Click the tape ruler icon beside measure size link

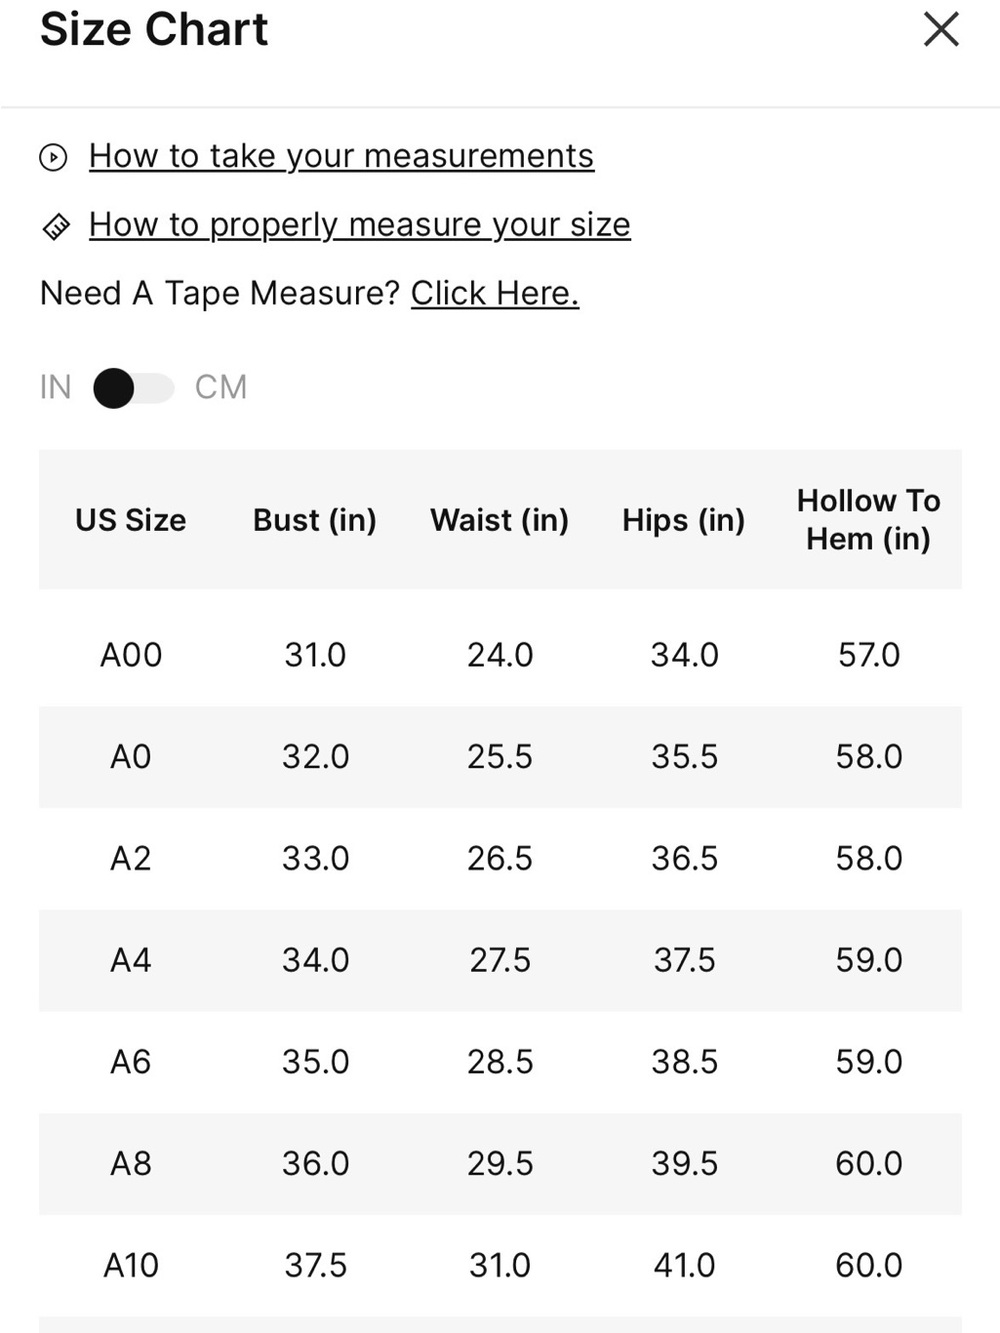pos(56,227)
